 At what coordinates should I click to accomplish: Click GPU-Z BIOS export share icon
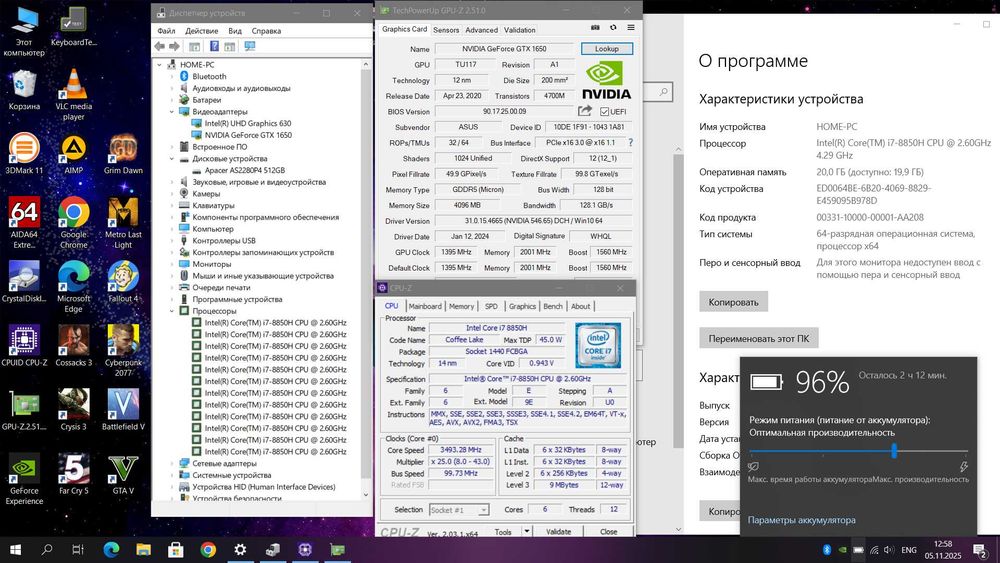click(x=585, y=111)
